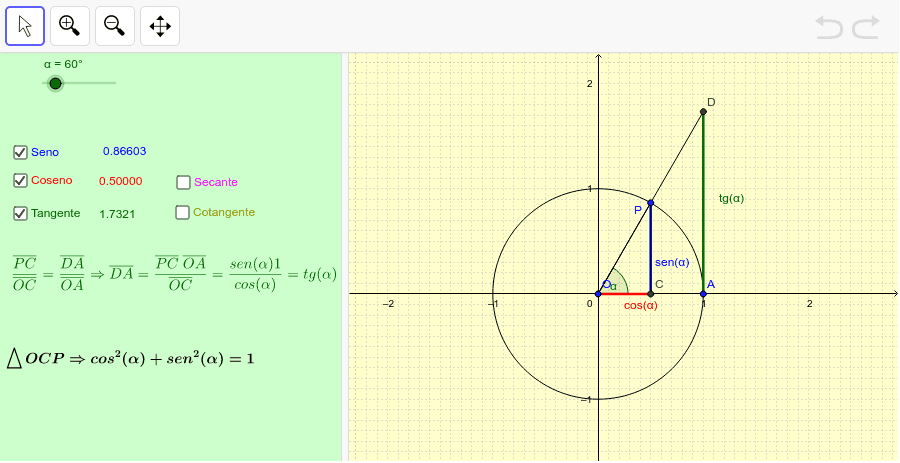The width and height of the screenshot is (900, 463).
Task: Click the α = 60° label
Action: click(63, 64)
